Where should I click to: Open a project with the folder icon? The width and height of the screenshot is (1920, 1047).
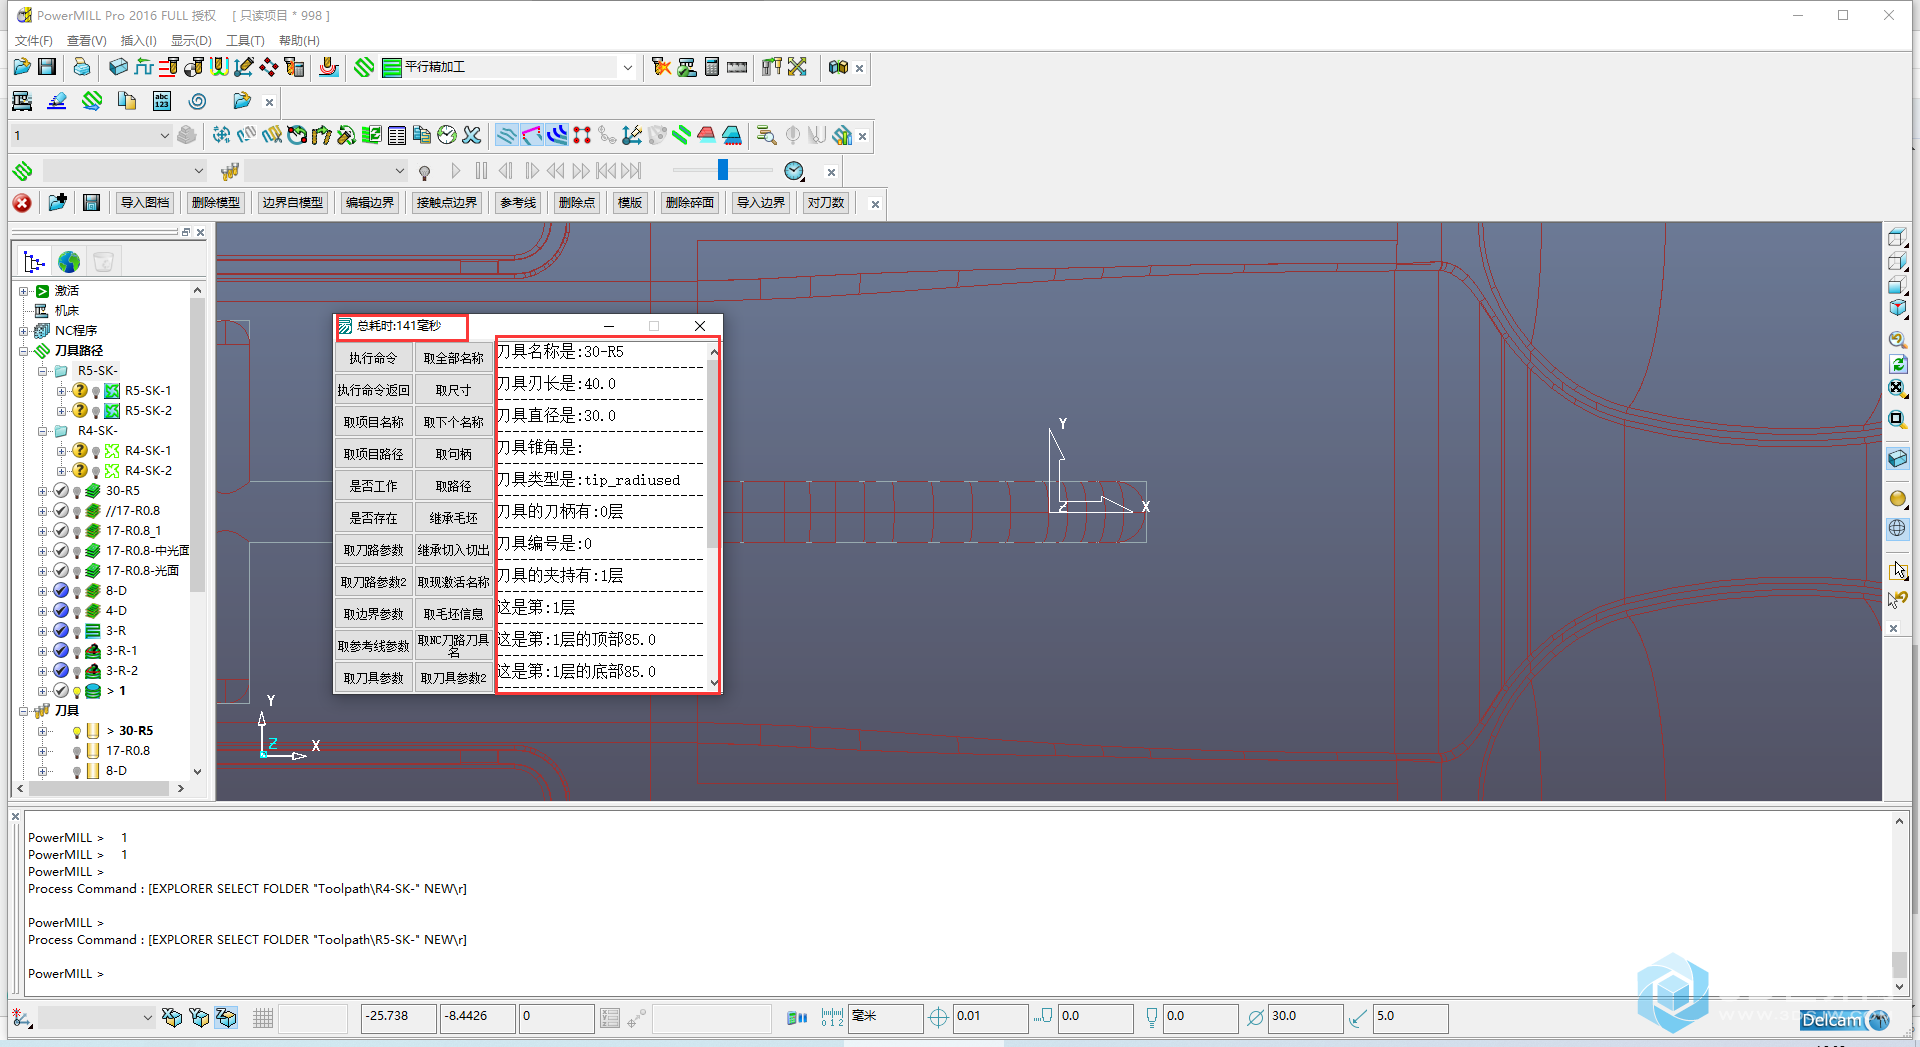tap(22, 67)
